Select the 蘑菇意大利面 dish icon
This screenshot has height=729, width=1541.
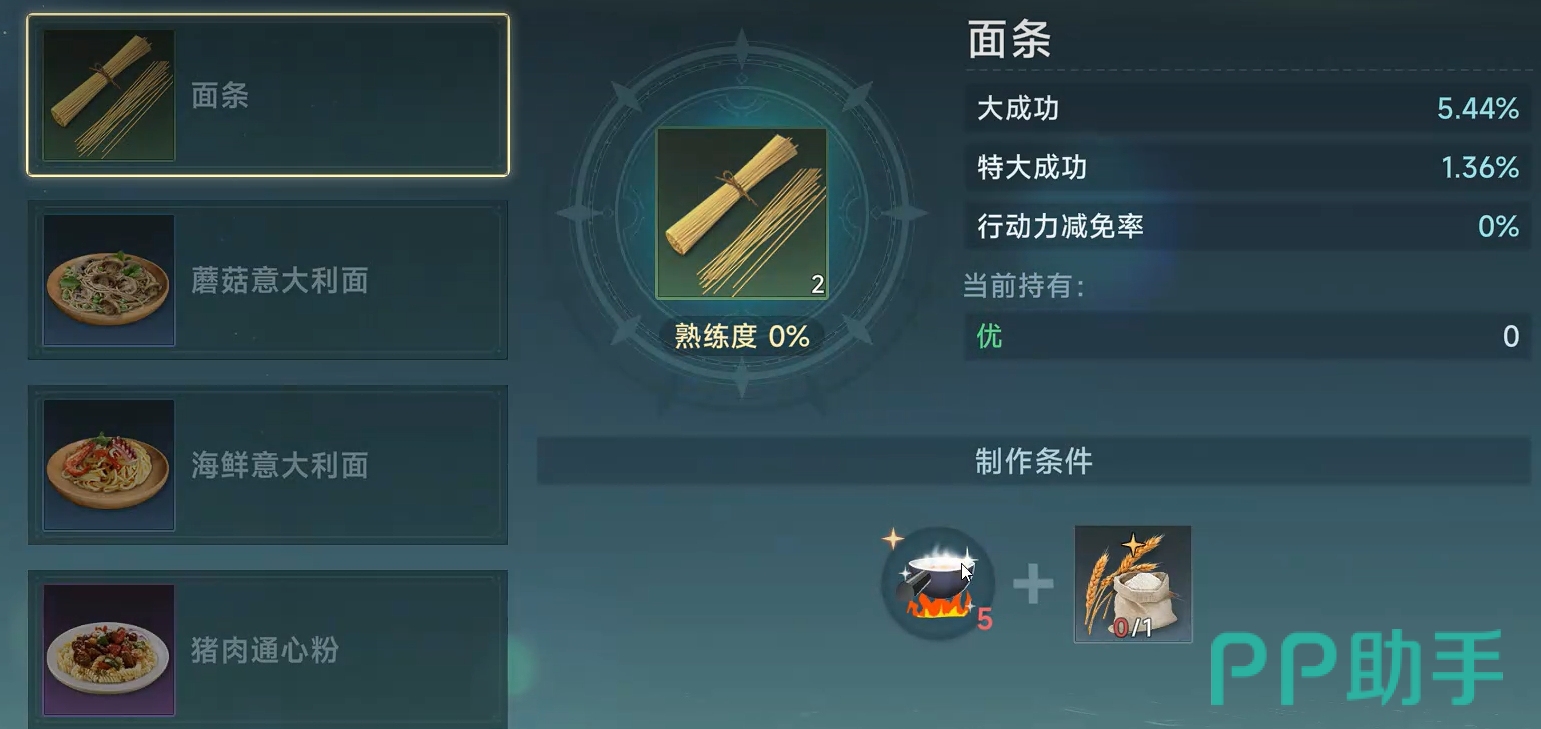coord(109,280)
